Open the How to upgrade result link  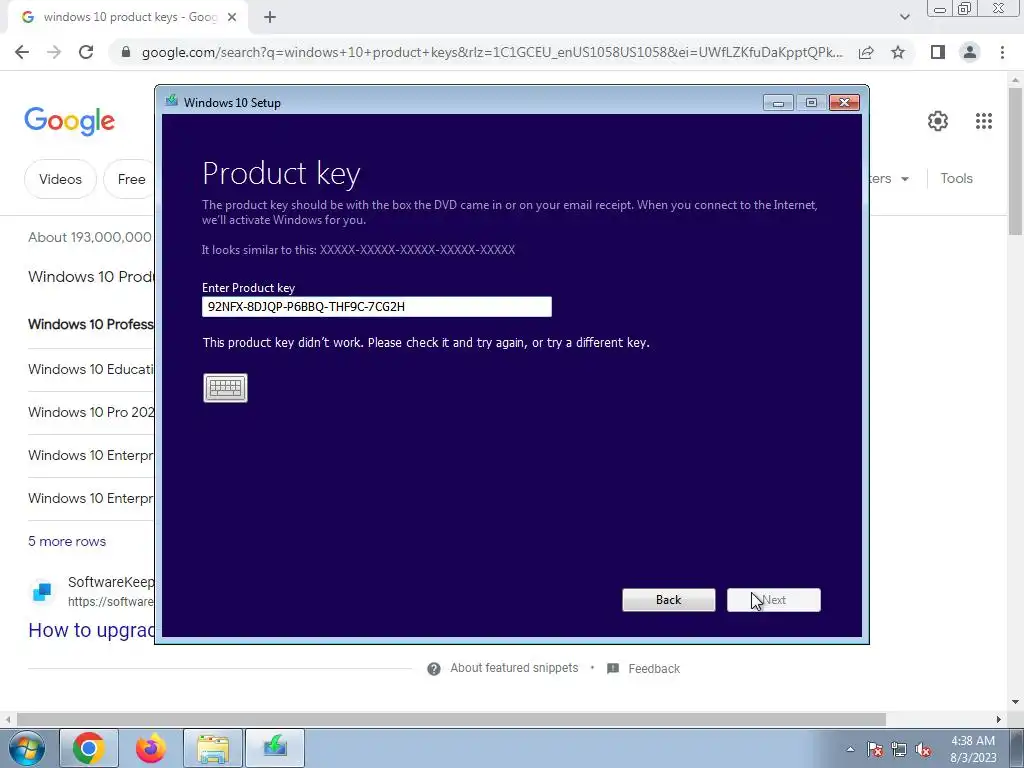91,630
